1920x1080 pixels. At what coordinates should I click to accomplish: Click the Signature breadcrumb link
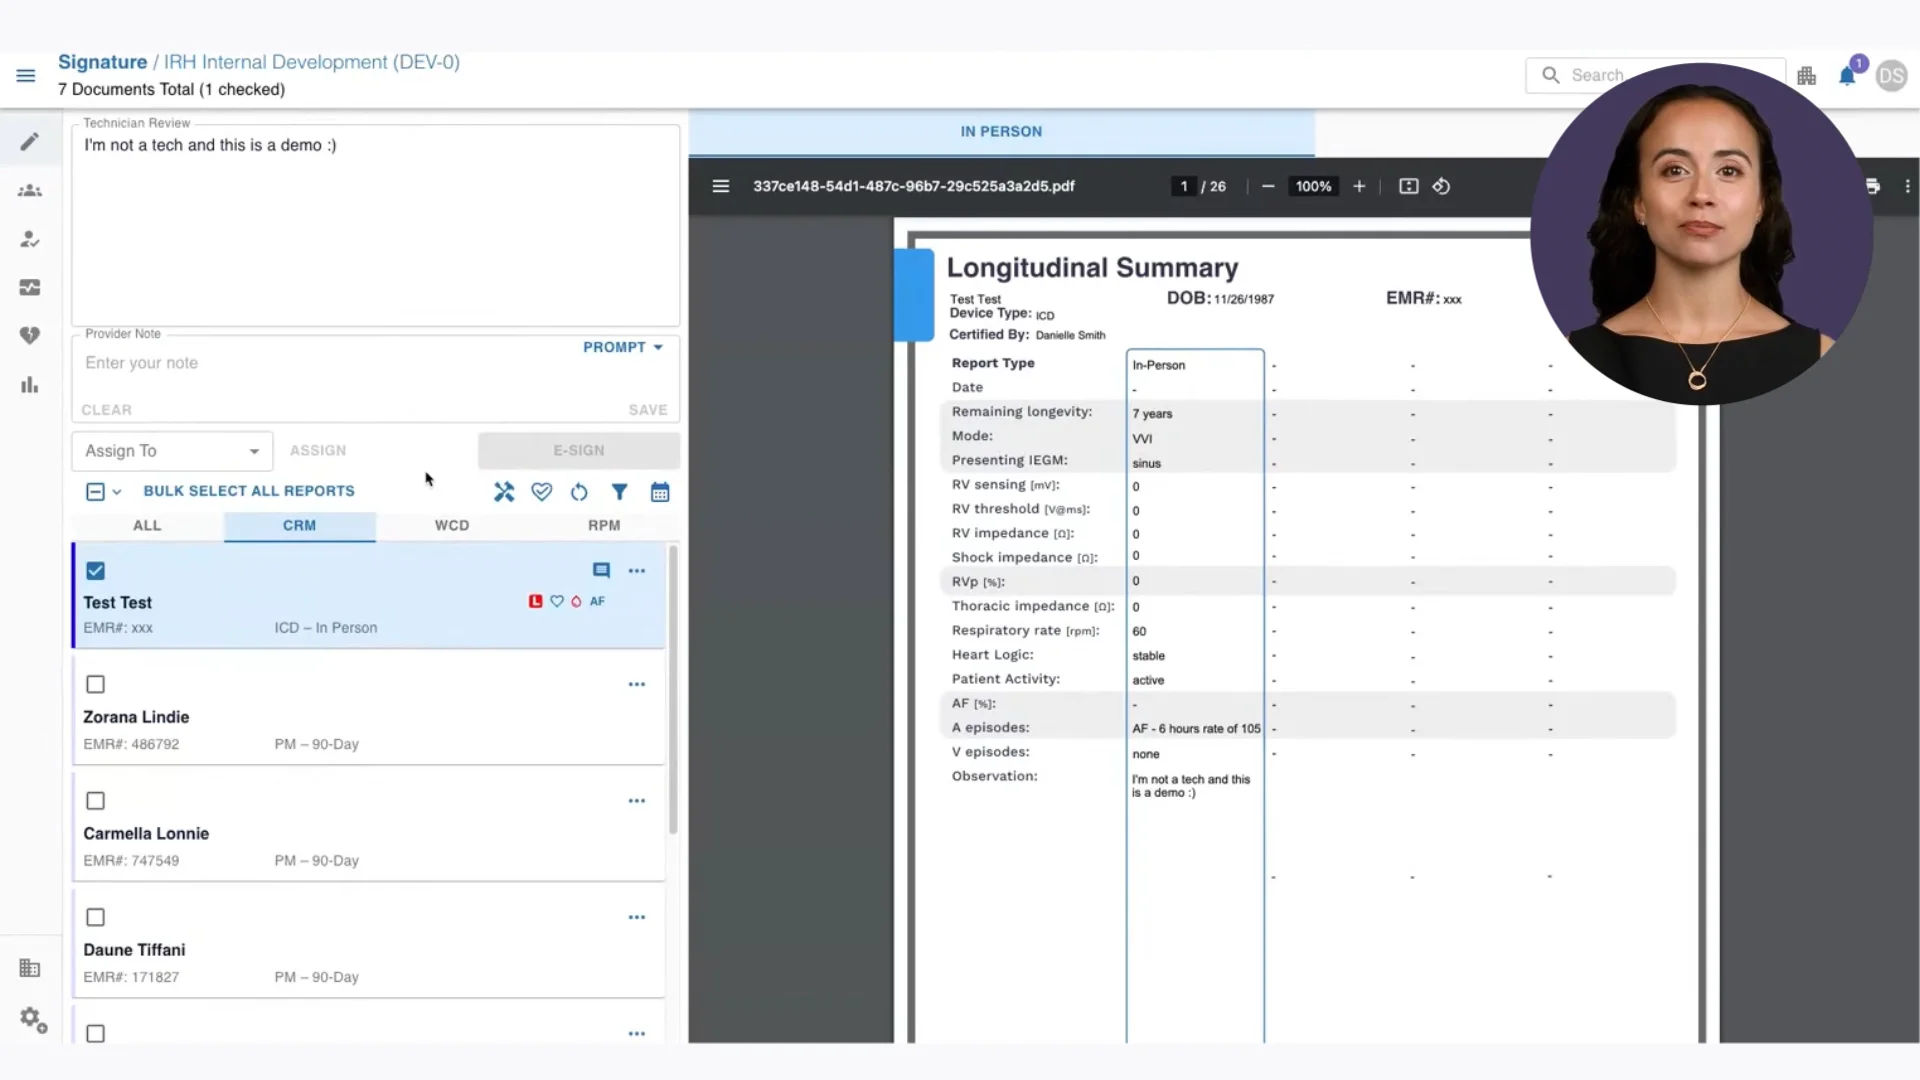click(102, 62)
